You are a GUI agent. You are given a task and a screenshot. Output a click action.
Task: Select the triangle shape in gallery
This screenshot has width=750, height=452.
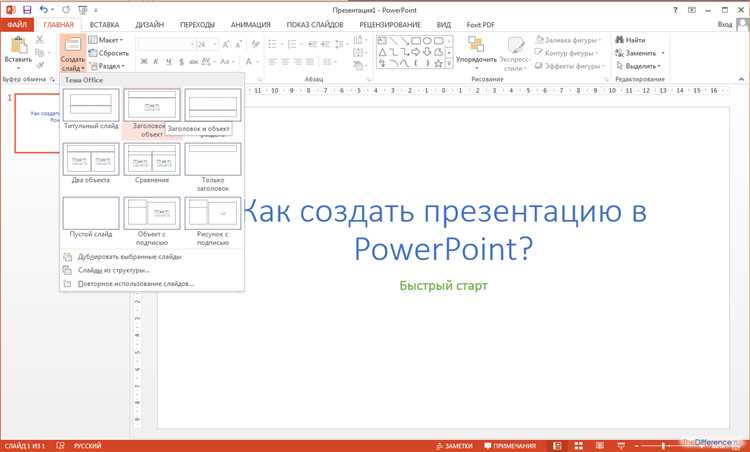(382, 52)
